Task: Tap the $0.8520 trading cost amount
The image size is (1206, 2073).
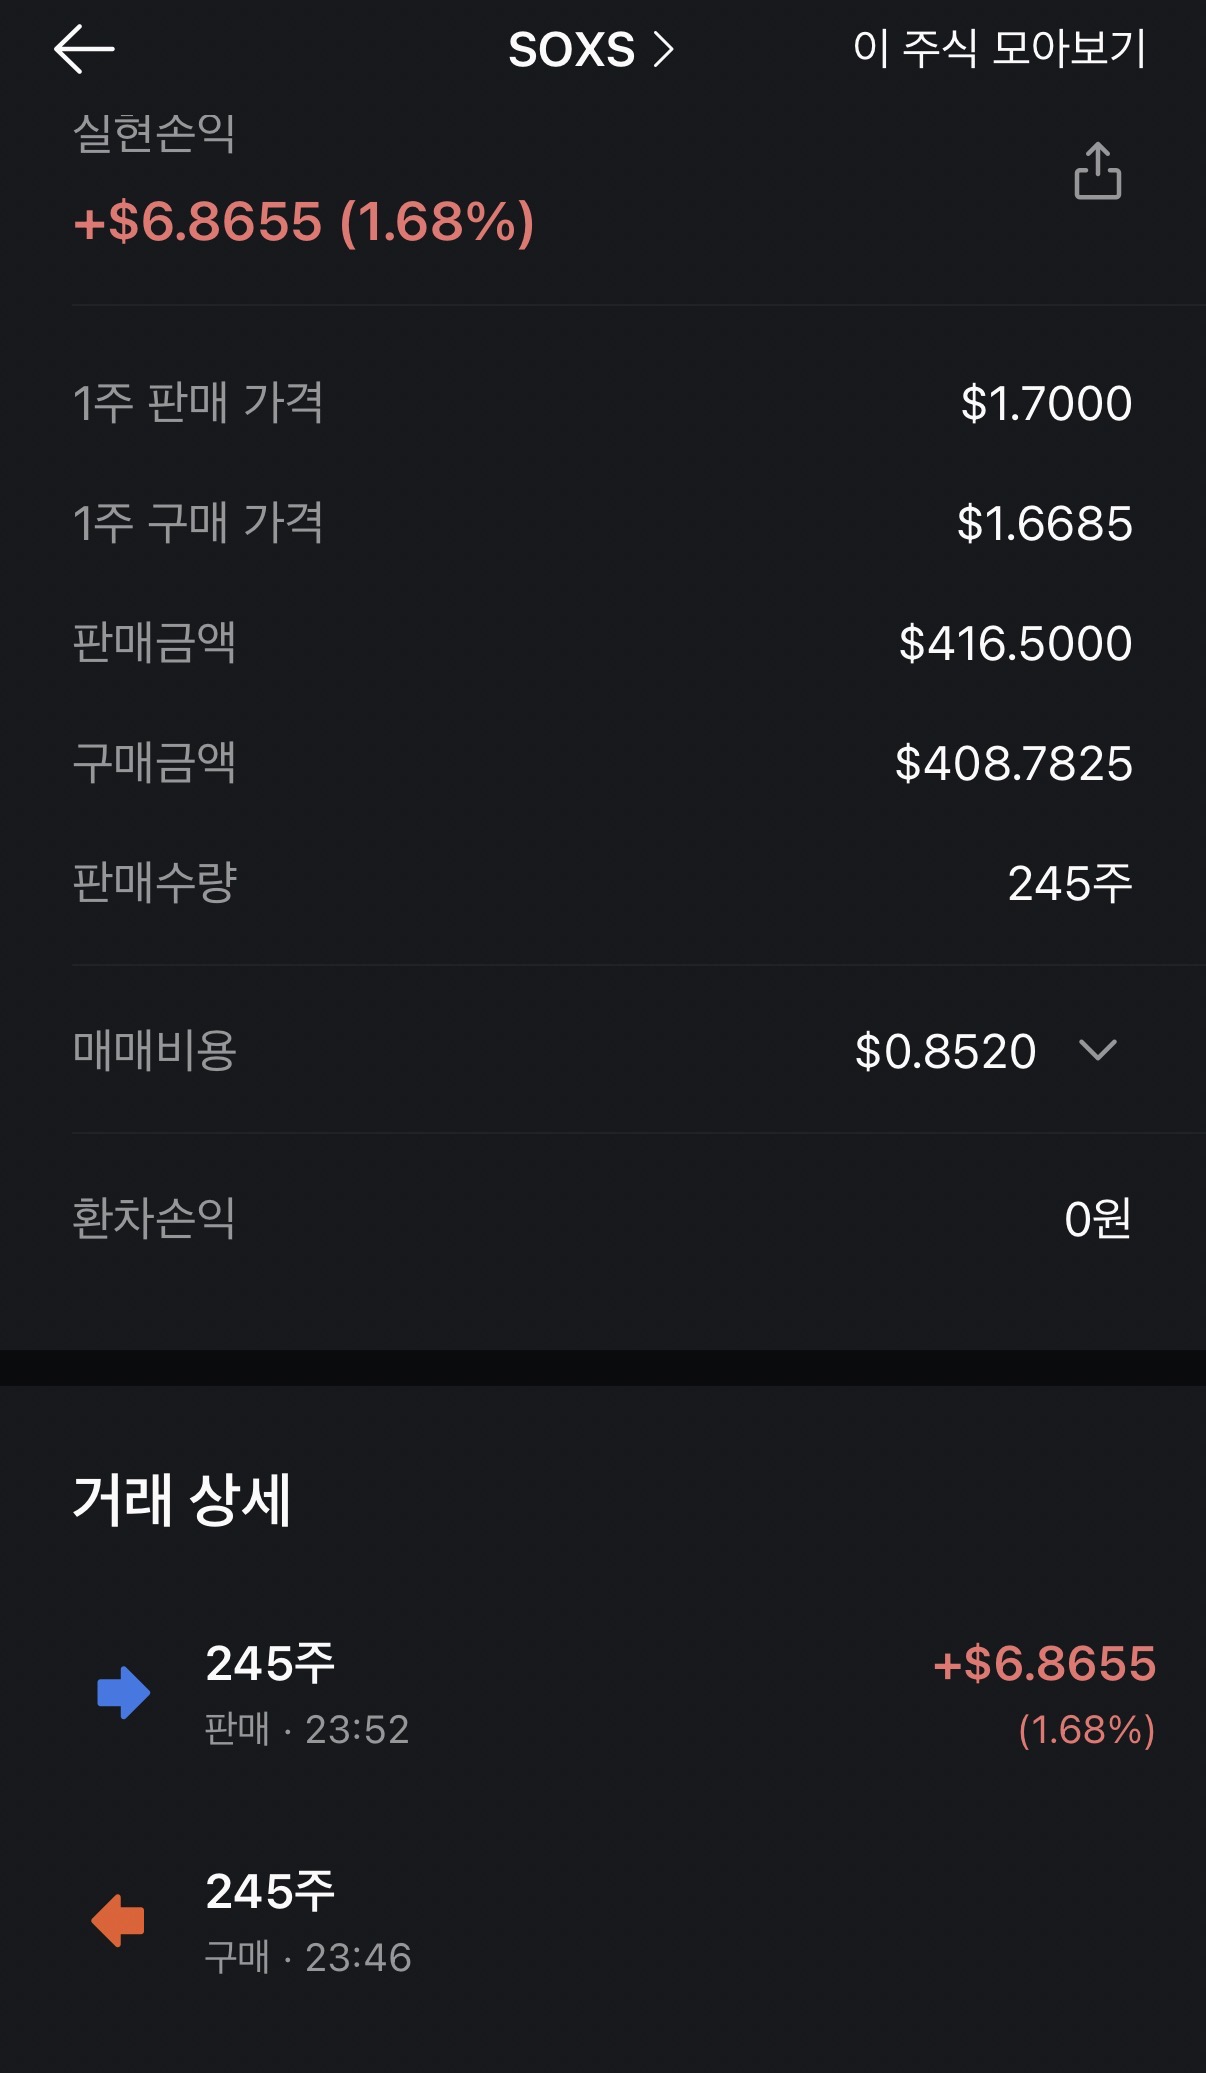Action: 945,1051
